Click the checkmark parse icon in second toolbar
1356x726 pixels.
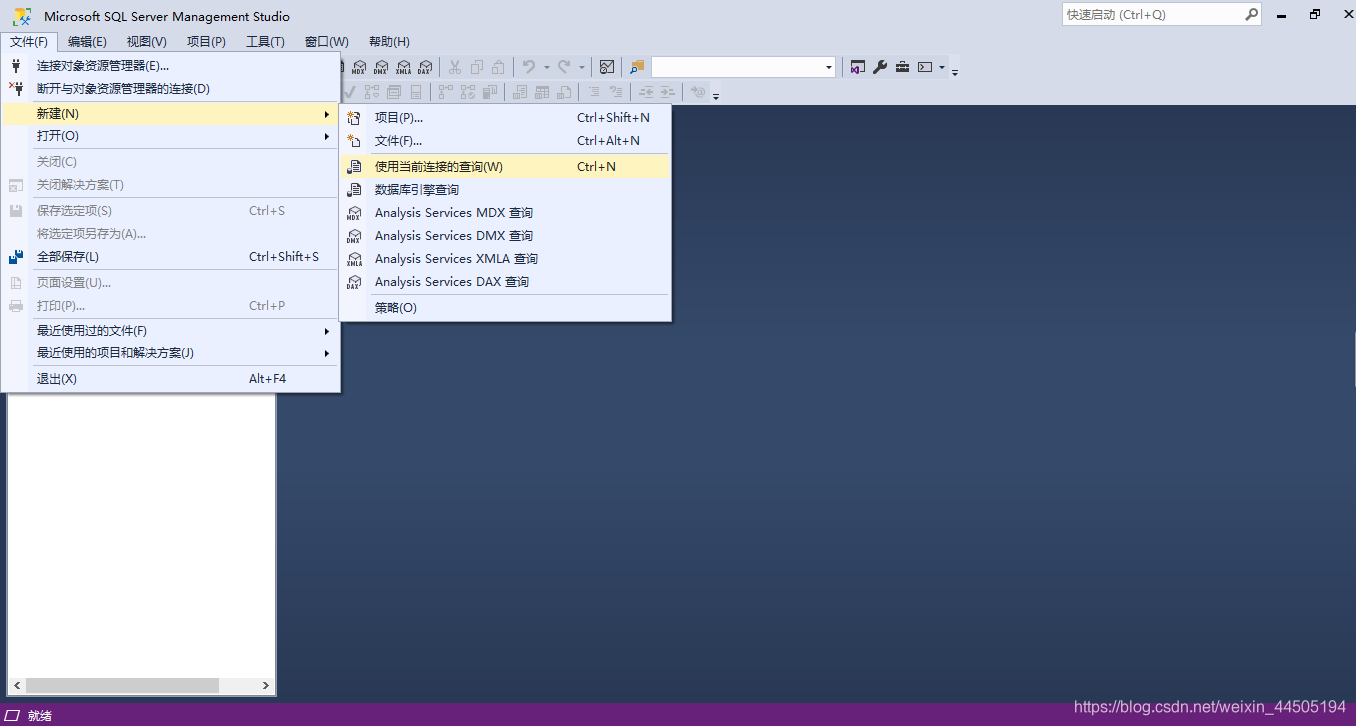pyautogui.click(x=350, y=92)
